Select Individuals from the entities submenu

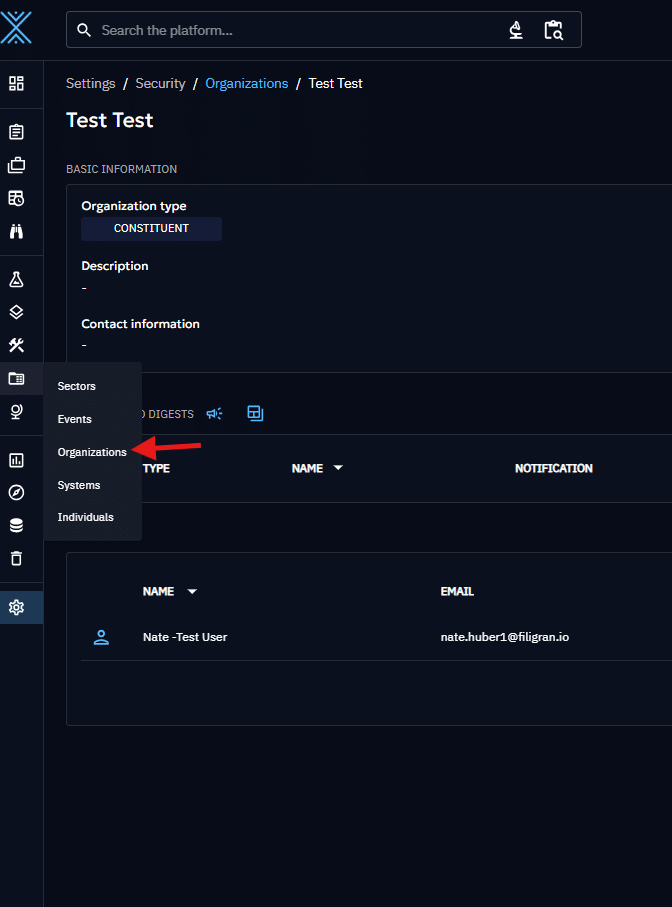coord(86,517)
